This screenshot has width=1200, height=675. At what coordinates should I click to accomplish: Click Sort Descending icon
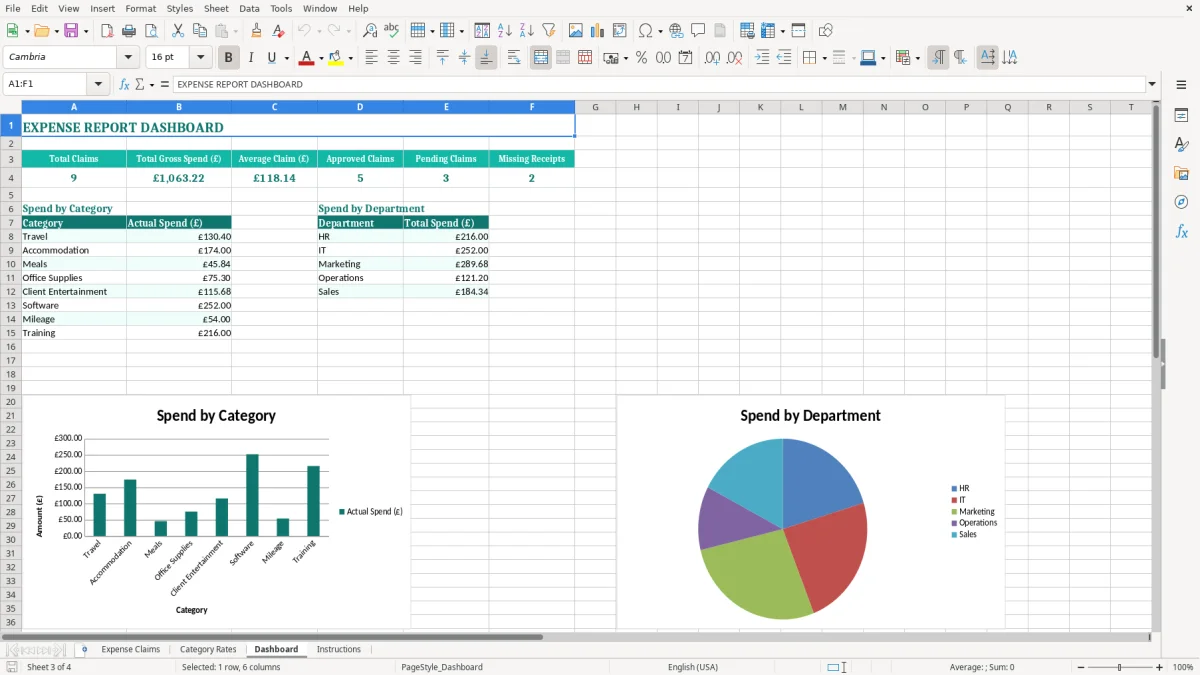pyautogui.click(x=527, y=31)
